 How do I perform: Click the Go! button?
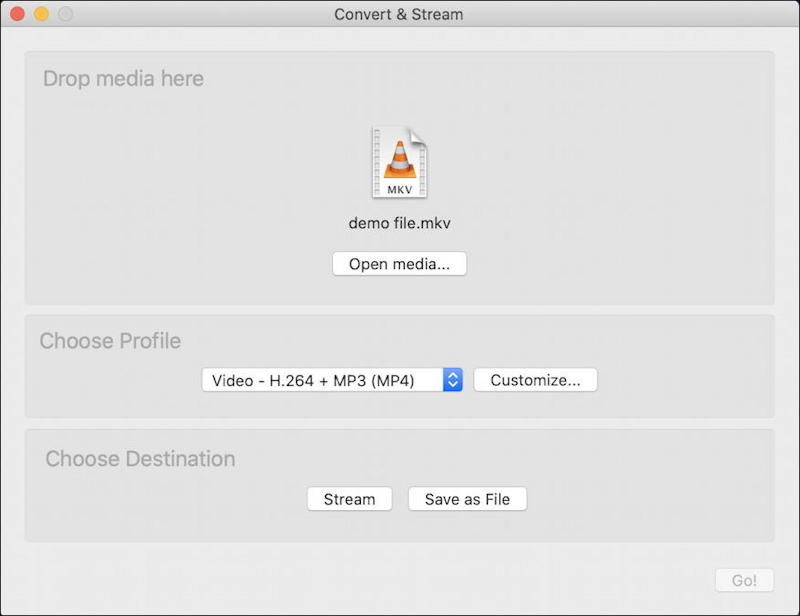click(744, 580)
